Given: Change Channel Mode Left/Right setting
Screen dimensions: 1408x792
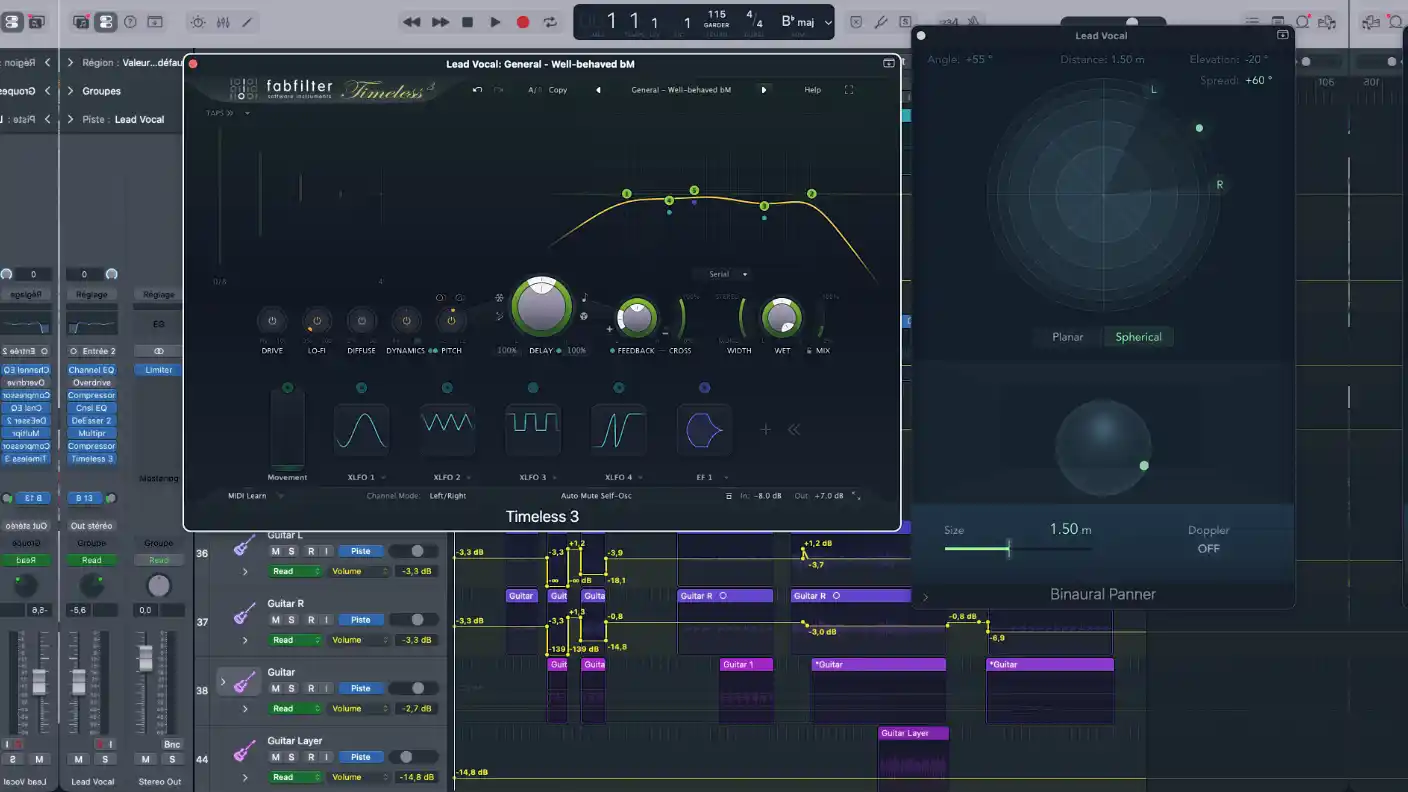Looking at the screenshot, I should (x=448, y=495).
